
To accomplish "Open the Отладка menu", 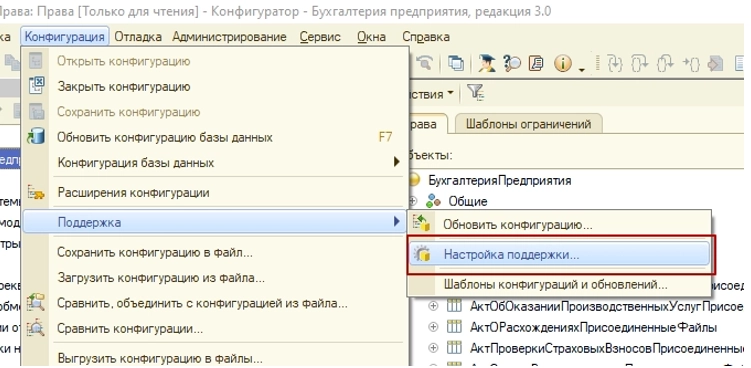I will (x=138, y=37).
